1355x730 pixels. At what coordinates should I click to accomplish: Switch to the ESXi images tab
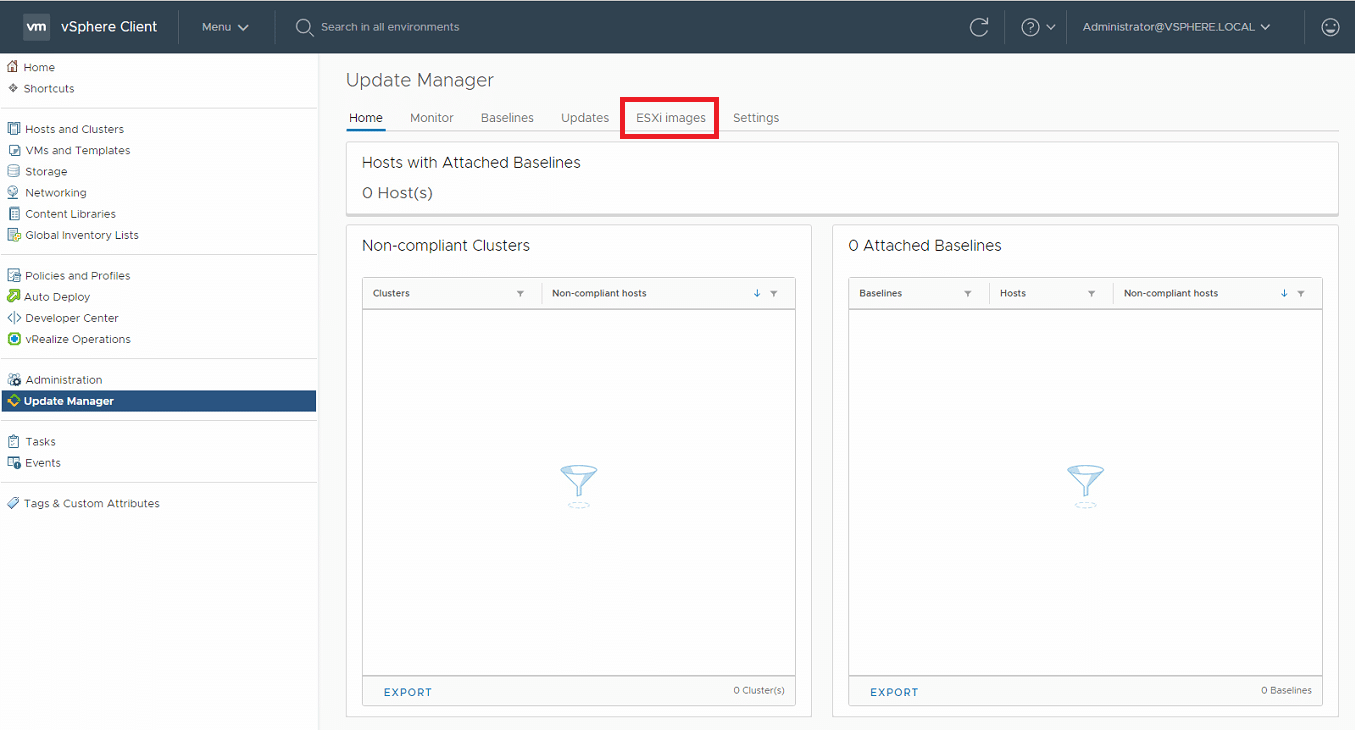pyautogui.click(x=670, y=118)
